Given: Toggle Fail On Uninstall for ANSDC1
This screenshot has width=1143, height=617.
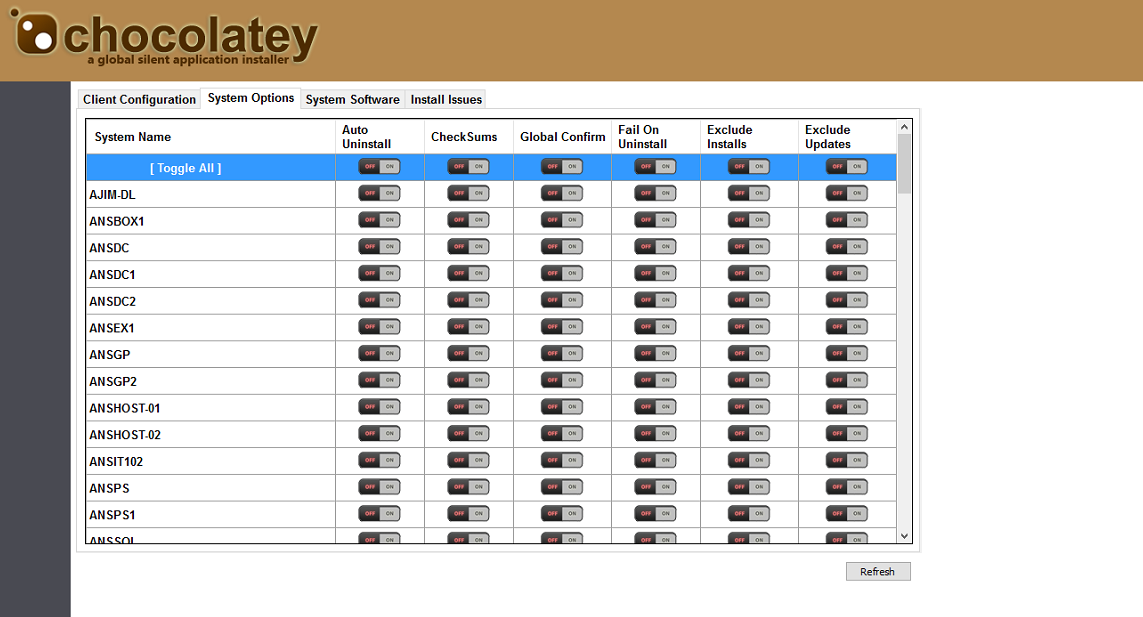Looking at the screenshot, I should pos(655,273).
